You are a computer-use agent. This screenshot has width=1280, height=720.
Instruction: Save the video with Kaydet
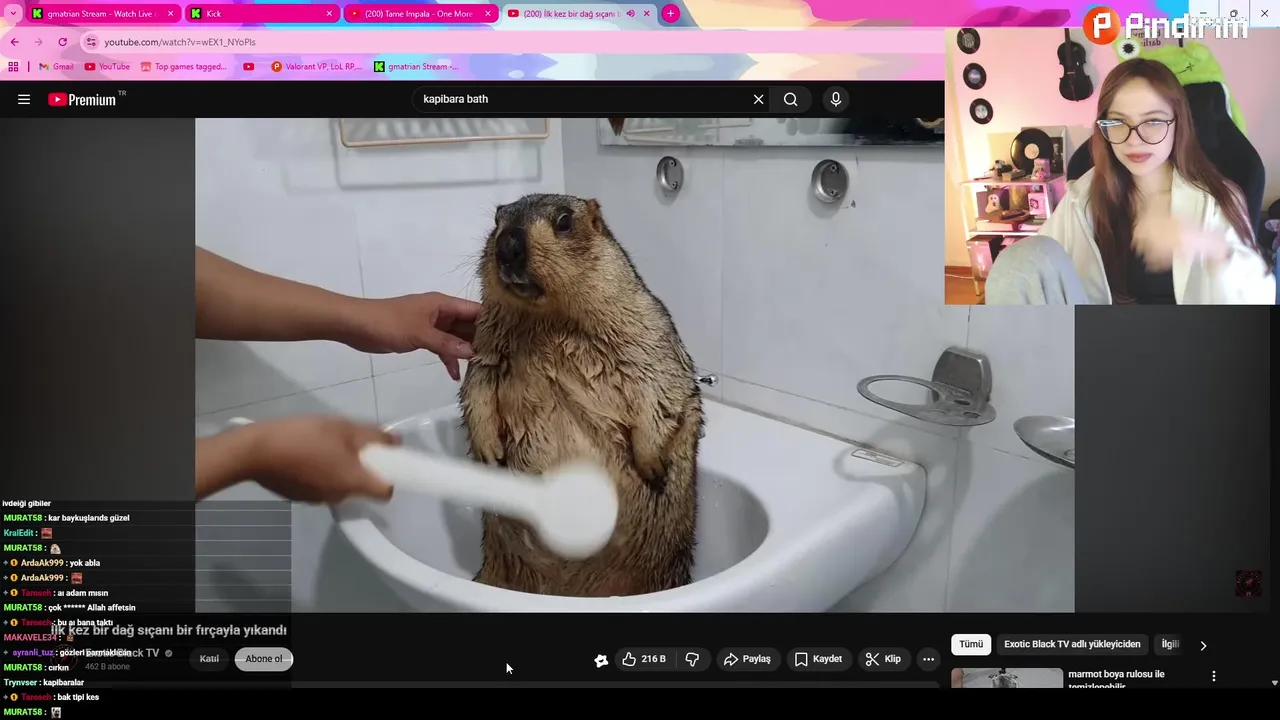coord(818,659)
